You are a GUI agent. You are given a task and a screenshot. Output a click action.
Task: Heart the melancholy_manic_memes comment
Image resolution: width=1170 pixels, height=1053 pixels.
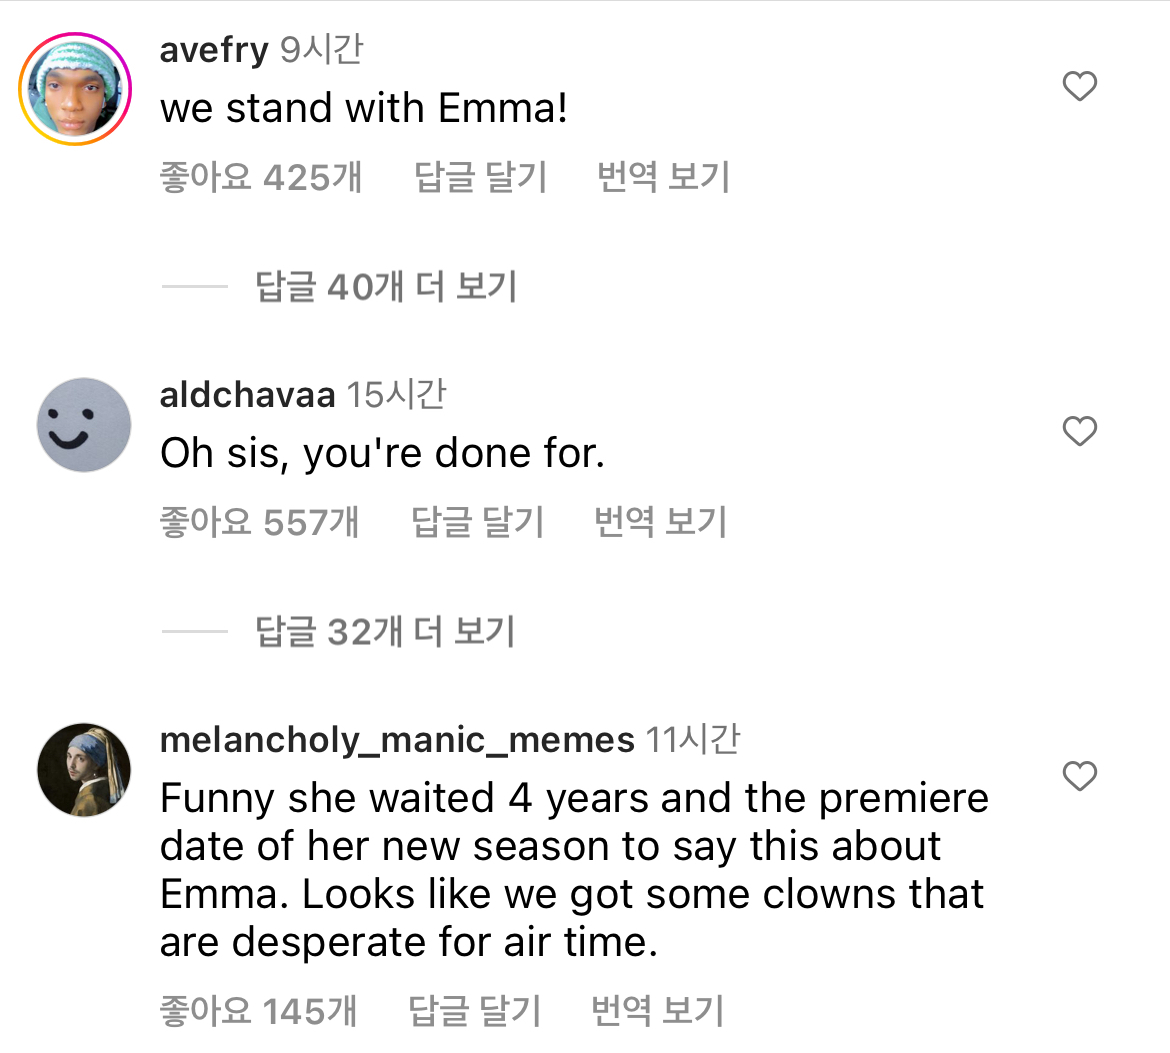pyautogui.click(x=1079, y=776)
